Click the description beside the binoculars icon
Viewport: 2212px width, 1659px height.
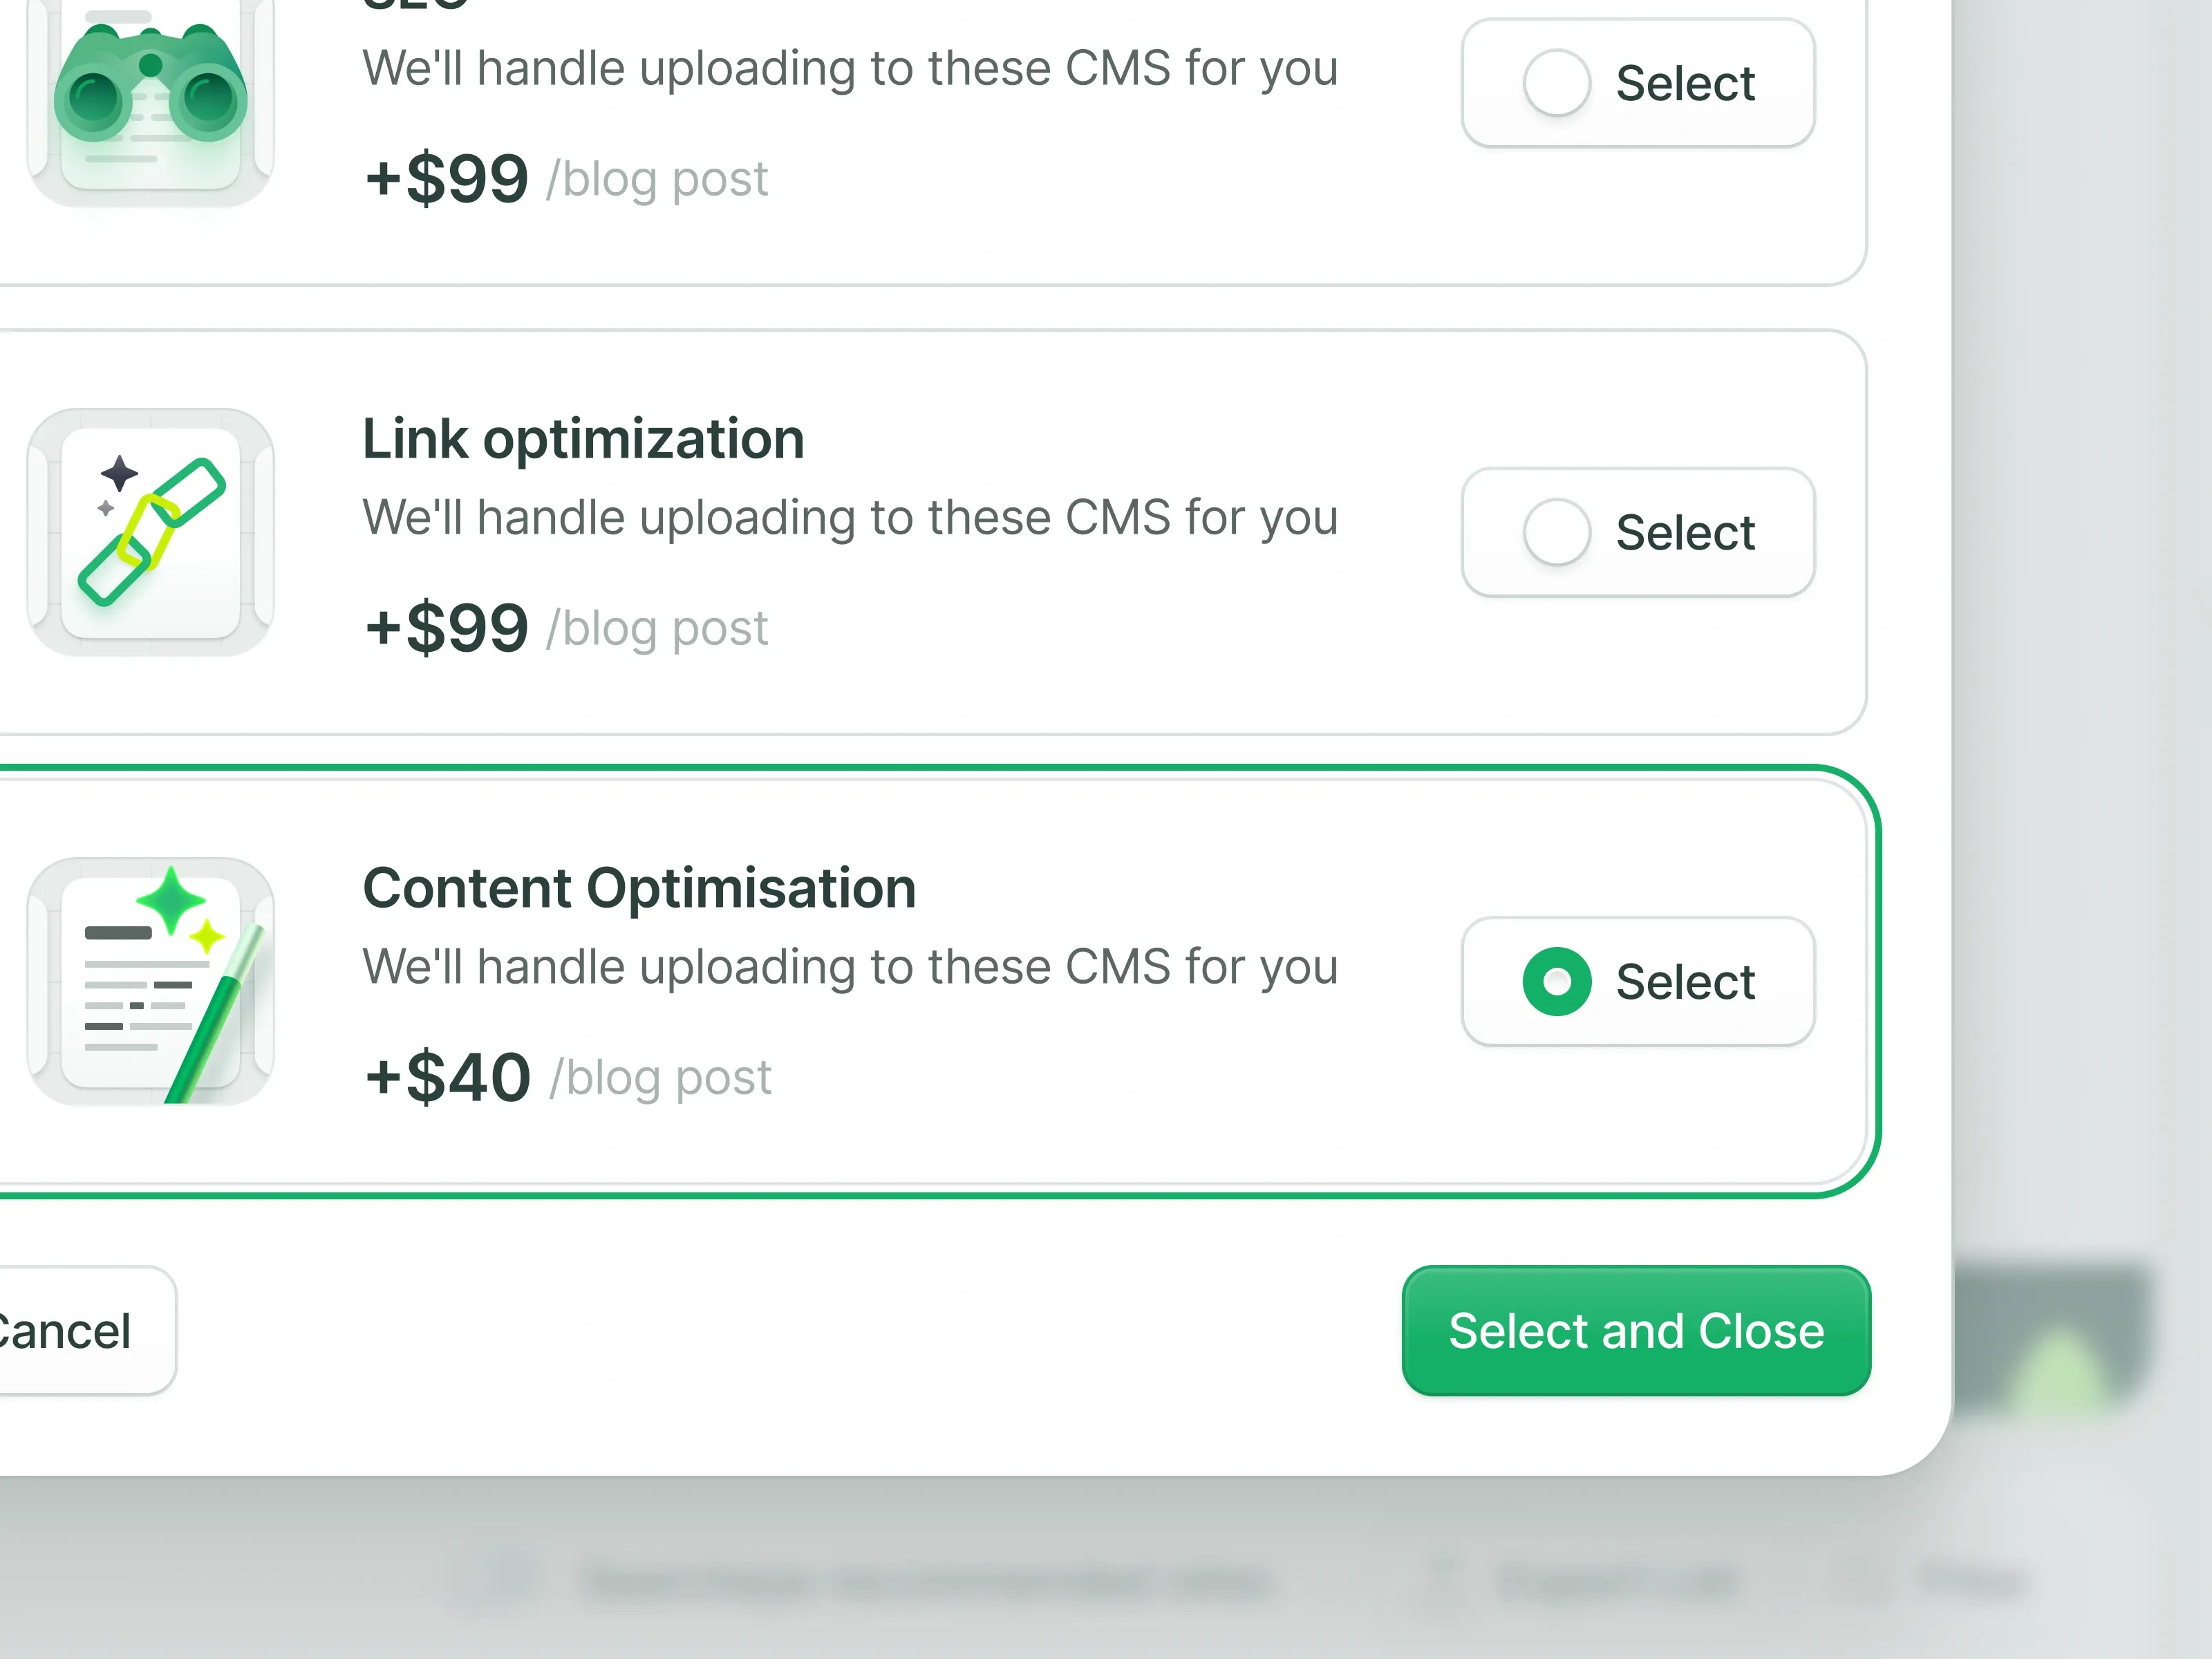point(849,69)
